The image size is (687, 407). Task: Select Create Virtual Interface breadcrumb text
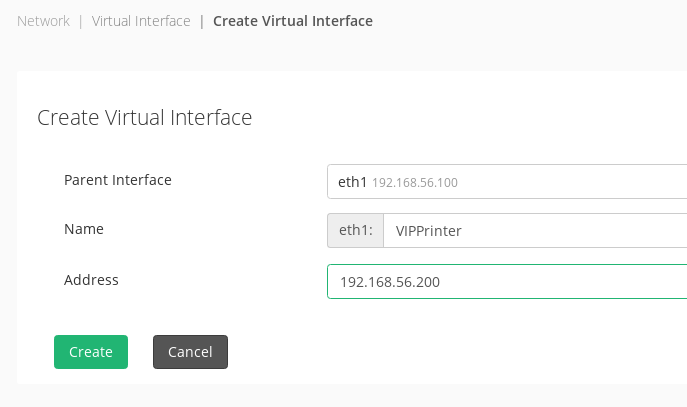293,21
